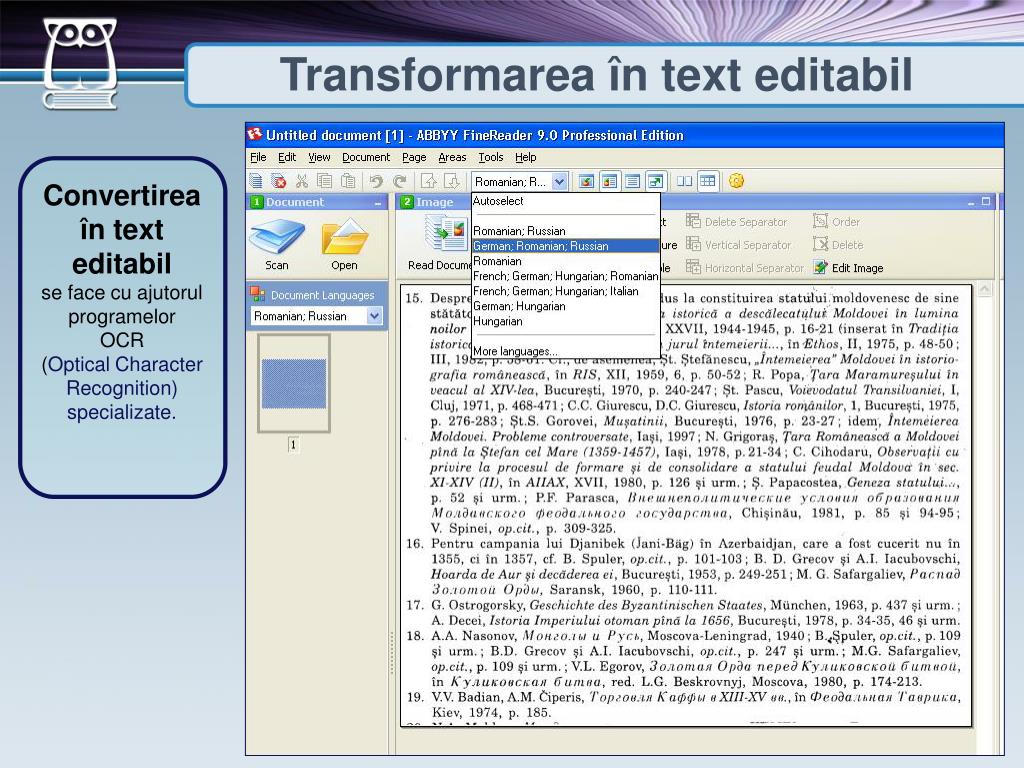The width and height of the screenshot is (1024, 768).
Task: Open the View menu
Action: 319,157
